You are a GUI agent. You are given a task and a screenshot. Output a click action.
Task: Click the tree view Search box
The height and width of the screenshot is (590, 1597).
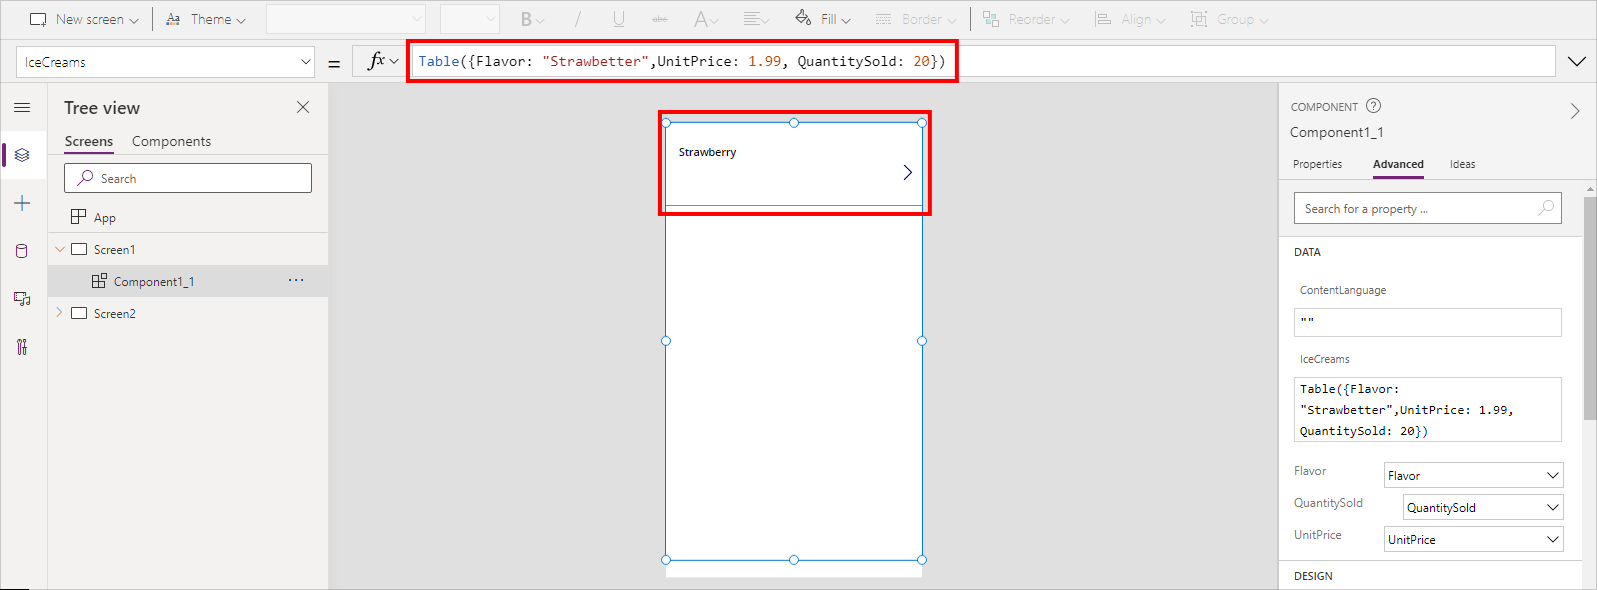188,178
